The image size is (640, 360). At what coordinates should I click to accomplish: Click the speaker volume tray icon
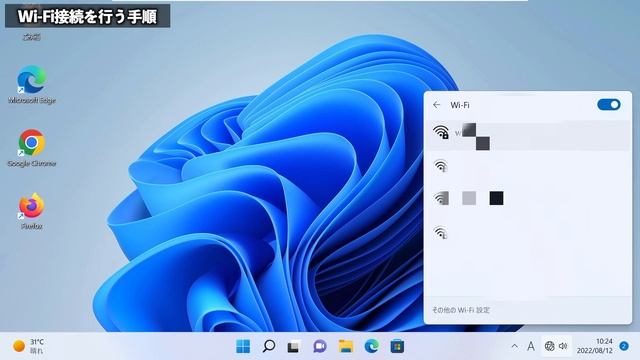tap(563, 346)
